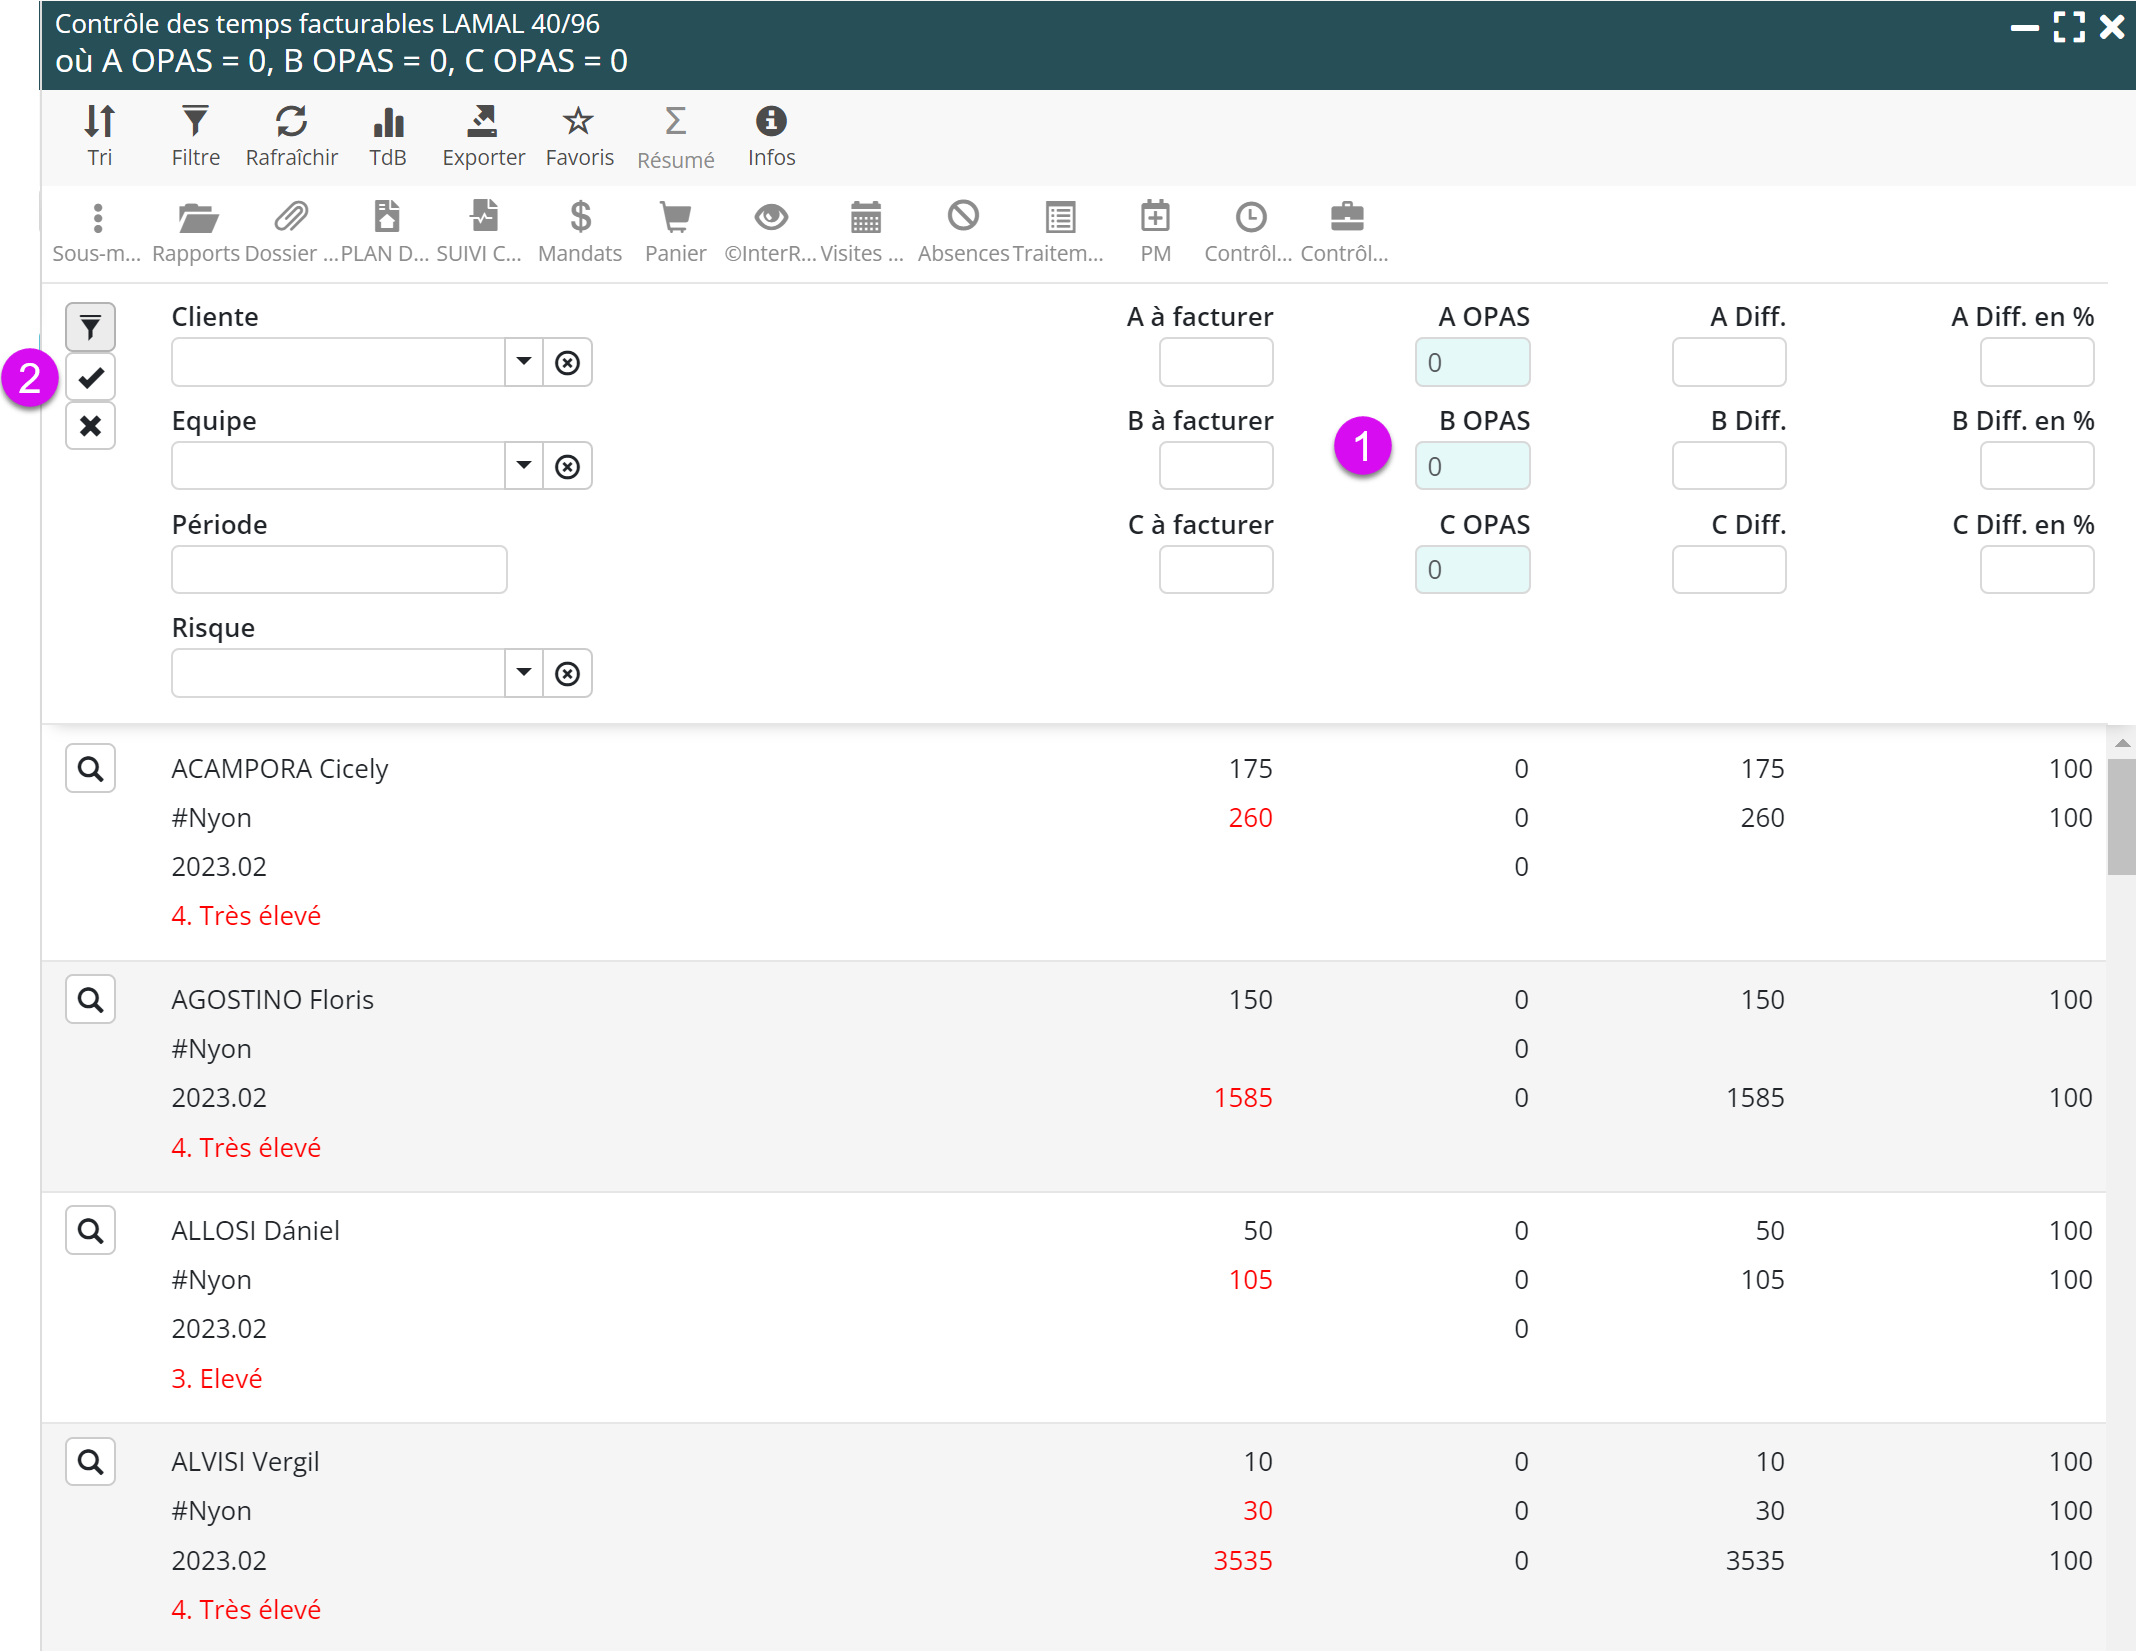Open details for ACAMPORA Cicely row
2136x1651 pixels.
[x=91, y=768]
